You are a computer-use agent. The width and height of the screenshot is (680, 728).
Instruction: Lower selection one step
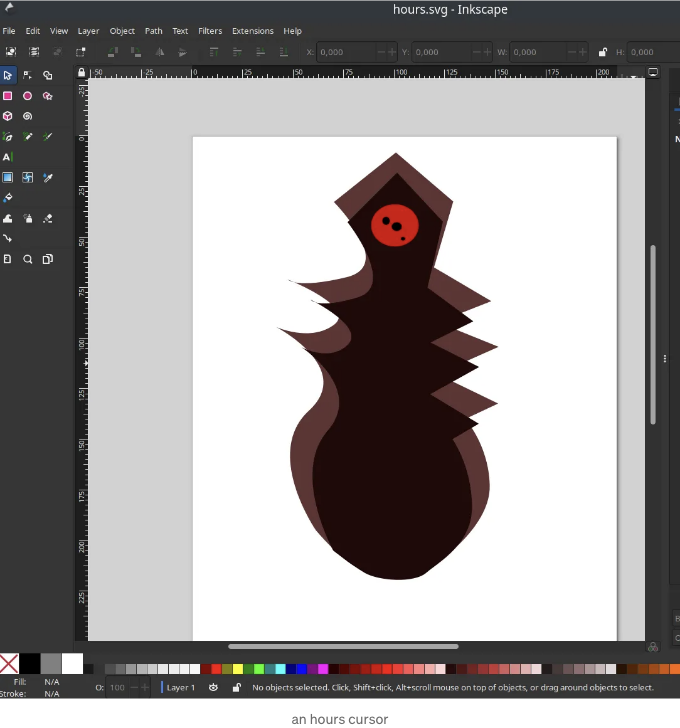[260, 52]
